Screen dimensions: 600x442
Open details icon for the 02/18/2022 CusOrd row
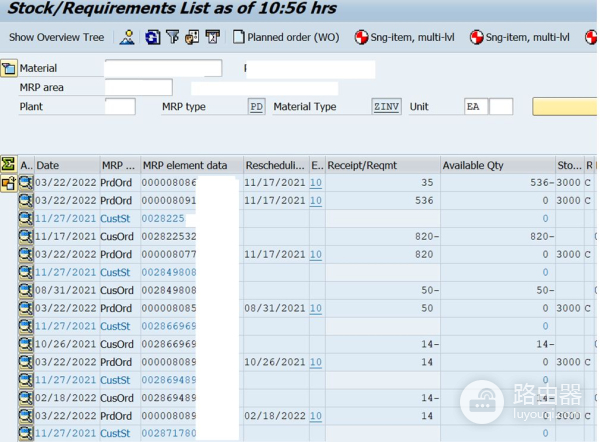pyautogui.click(x=26, y=399)
